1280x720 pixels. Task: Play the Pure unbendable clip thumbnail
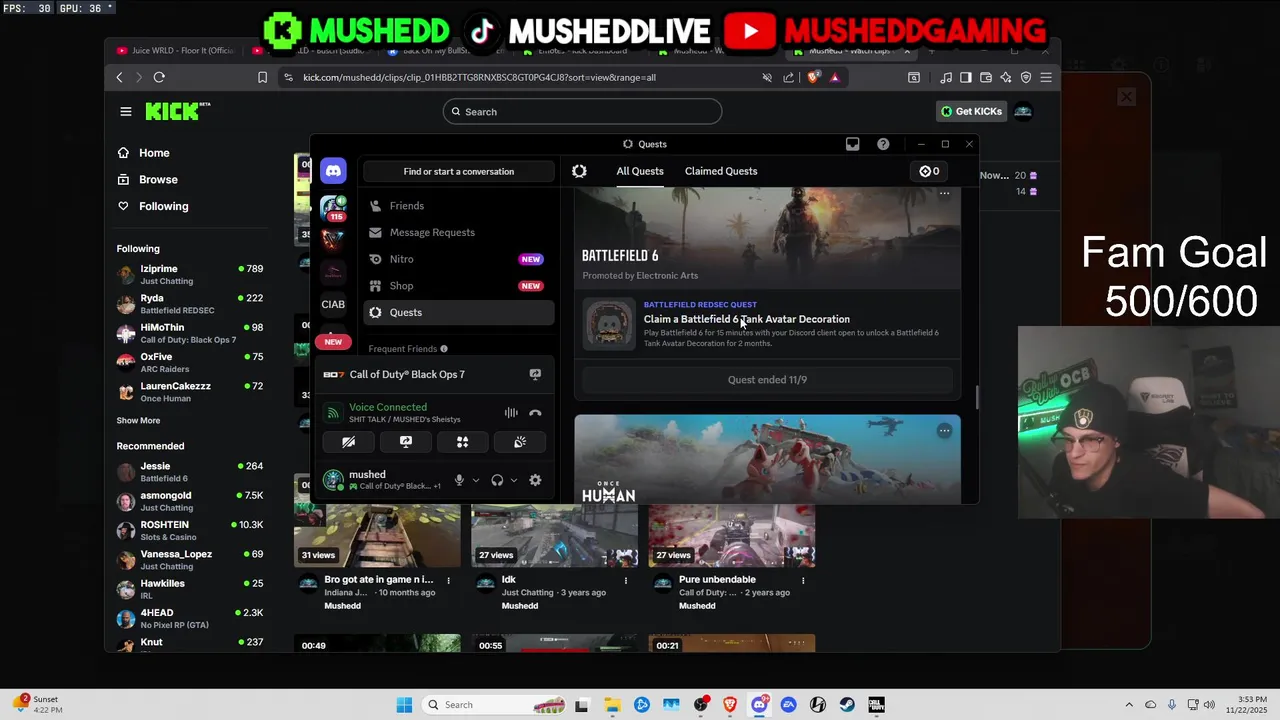(731, 535)
